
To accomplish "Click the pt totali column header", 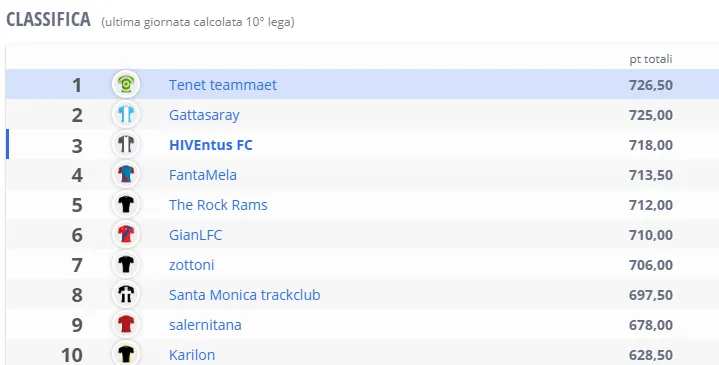I will click(x=651, y=59).
